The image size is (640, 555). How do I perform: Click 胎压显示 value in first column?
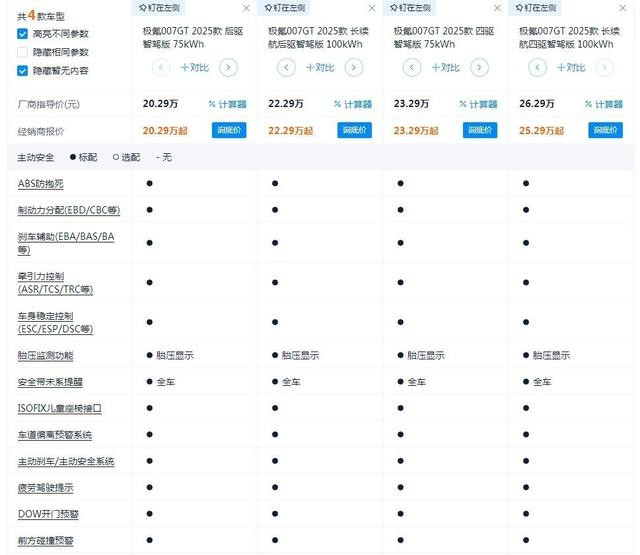(175, 355)
